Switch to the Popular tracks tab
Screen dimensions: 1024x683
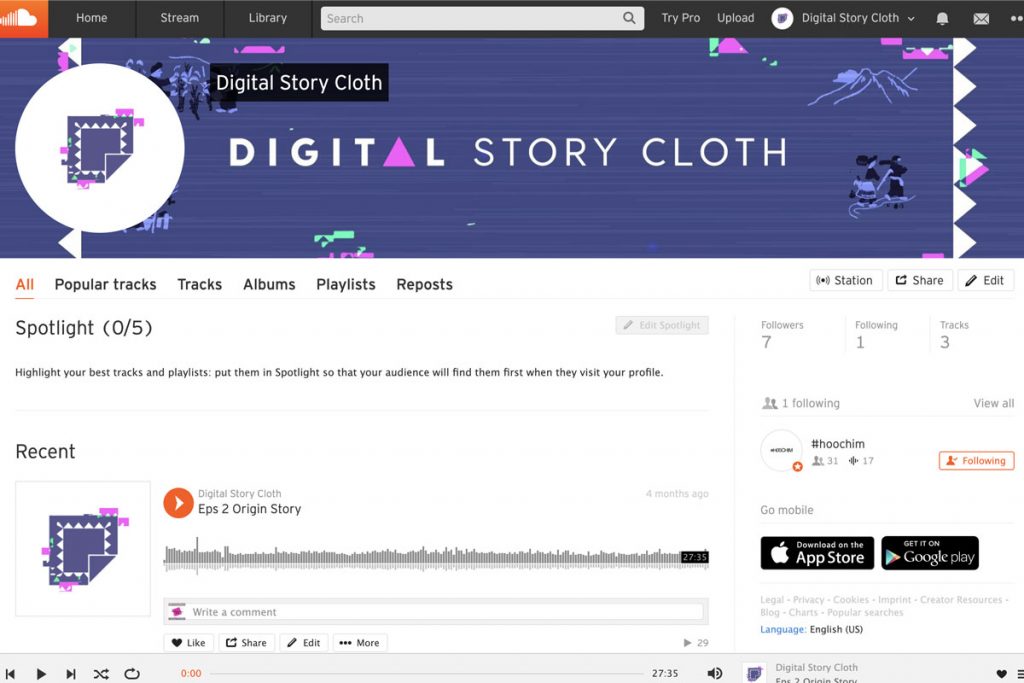105,285
